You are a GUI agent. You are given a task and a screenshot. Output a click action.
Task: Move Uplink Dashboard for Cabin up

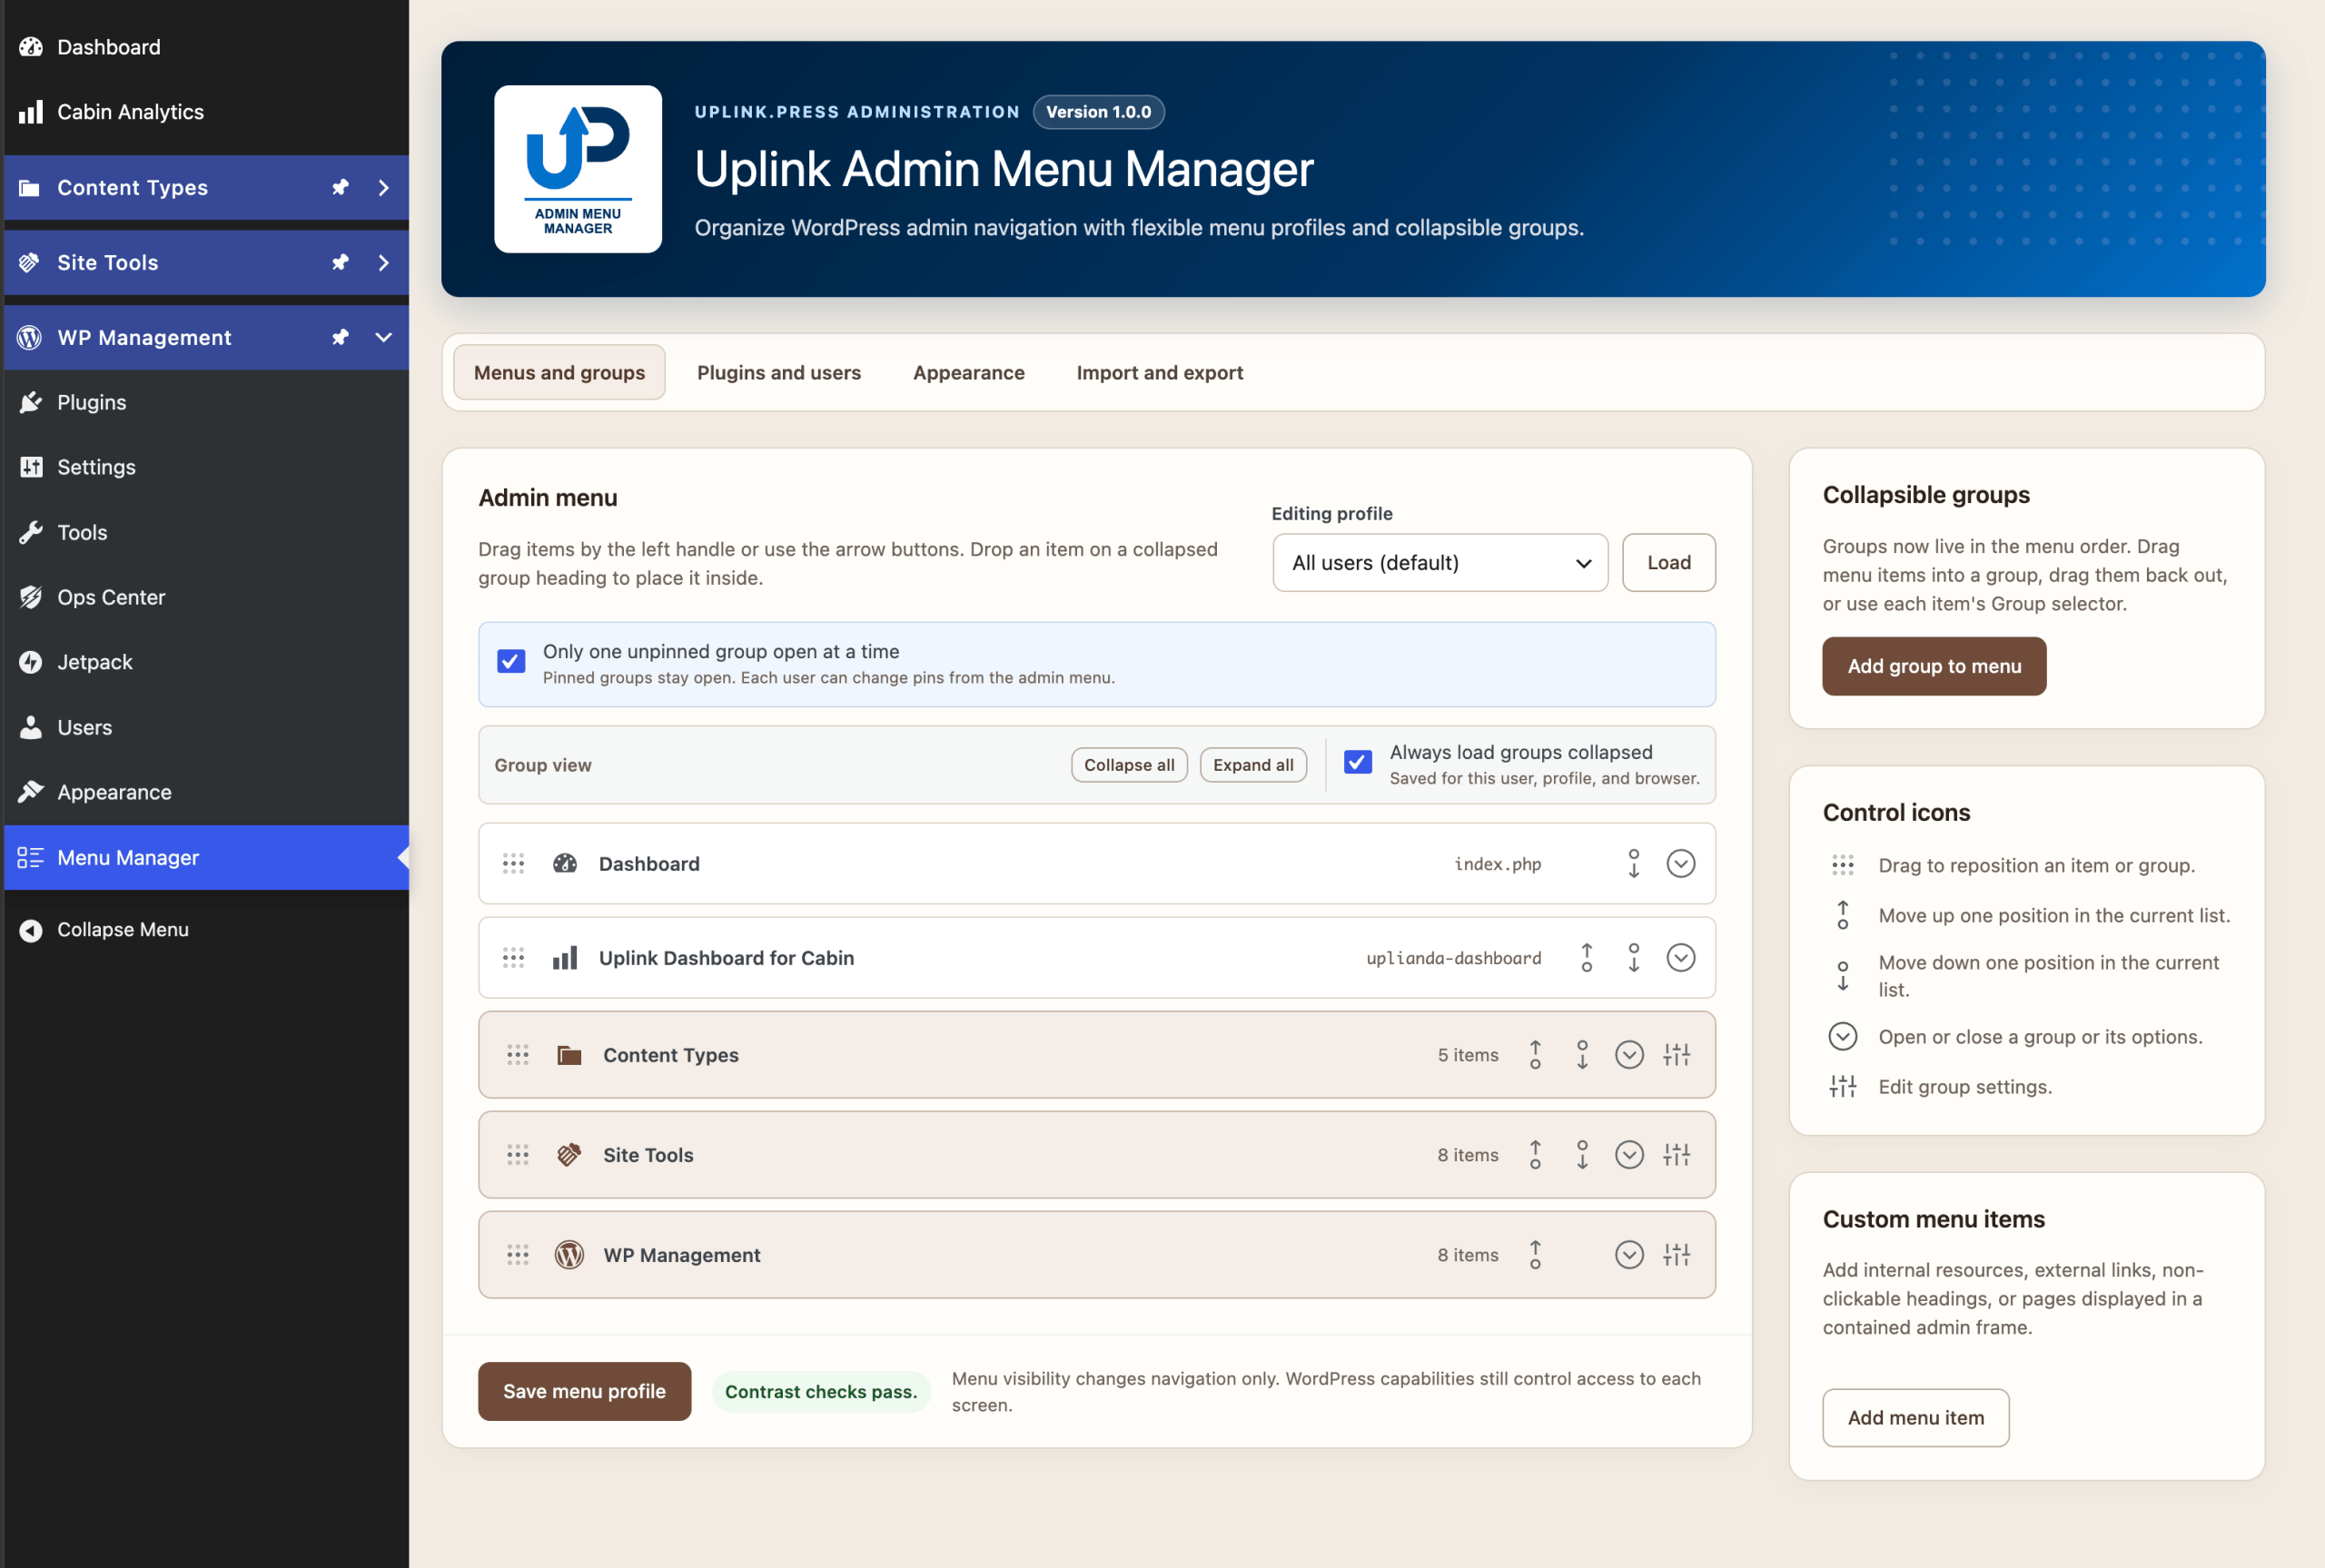tap(1587, 958)
